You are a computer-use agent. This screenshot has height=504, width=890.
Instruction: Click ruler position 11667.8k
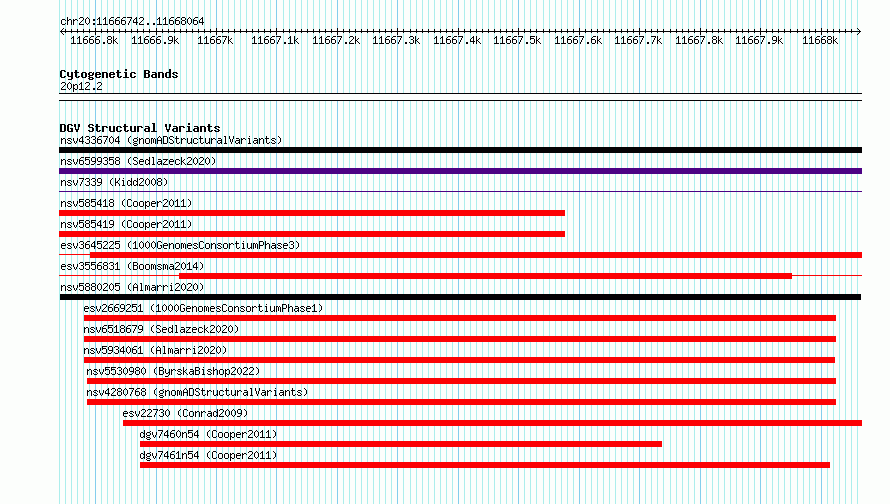pyautogui.click(x=699, y=40)
